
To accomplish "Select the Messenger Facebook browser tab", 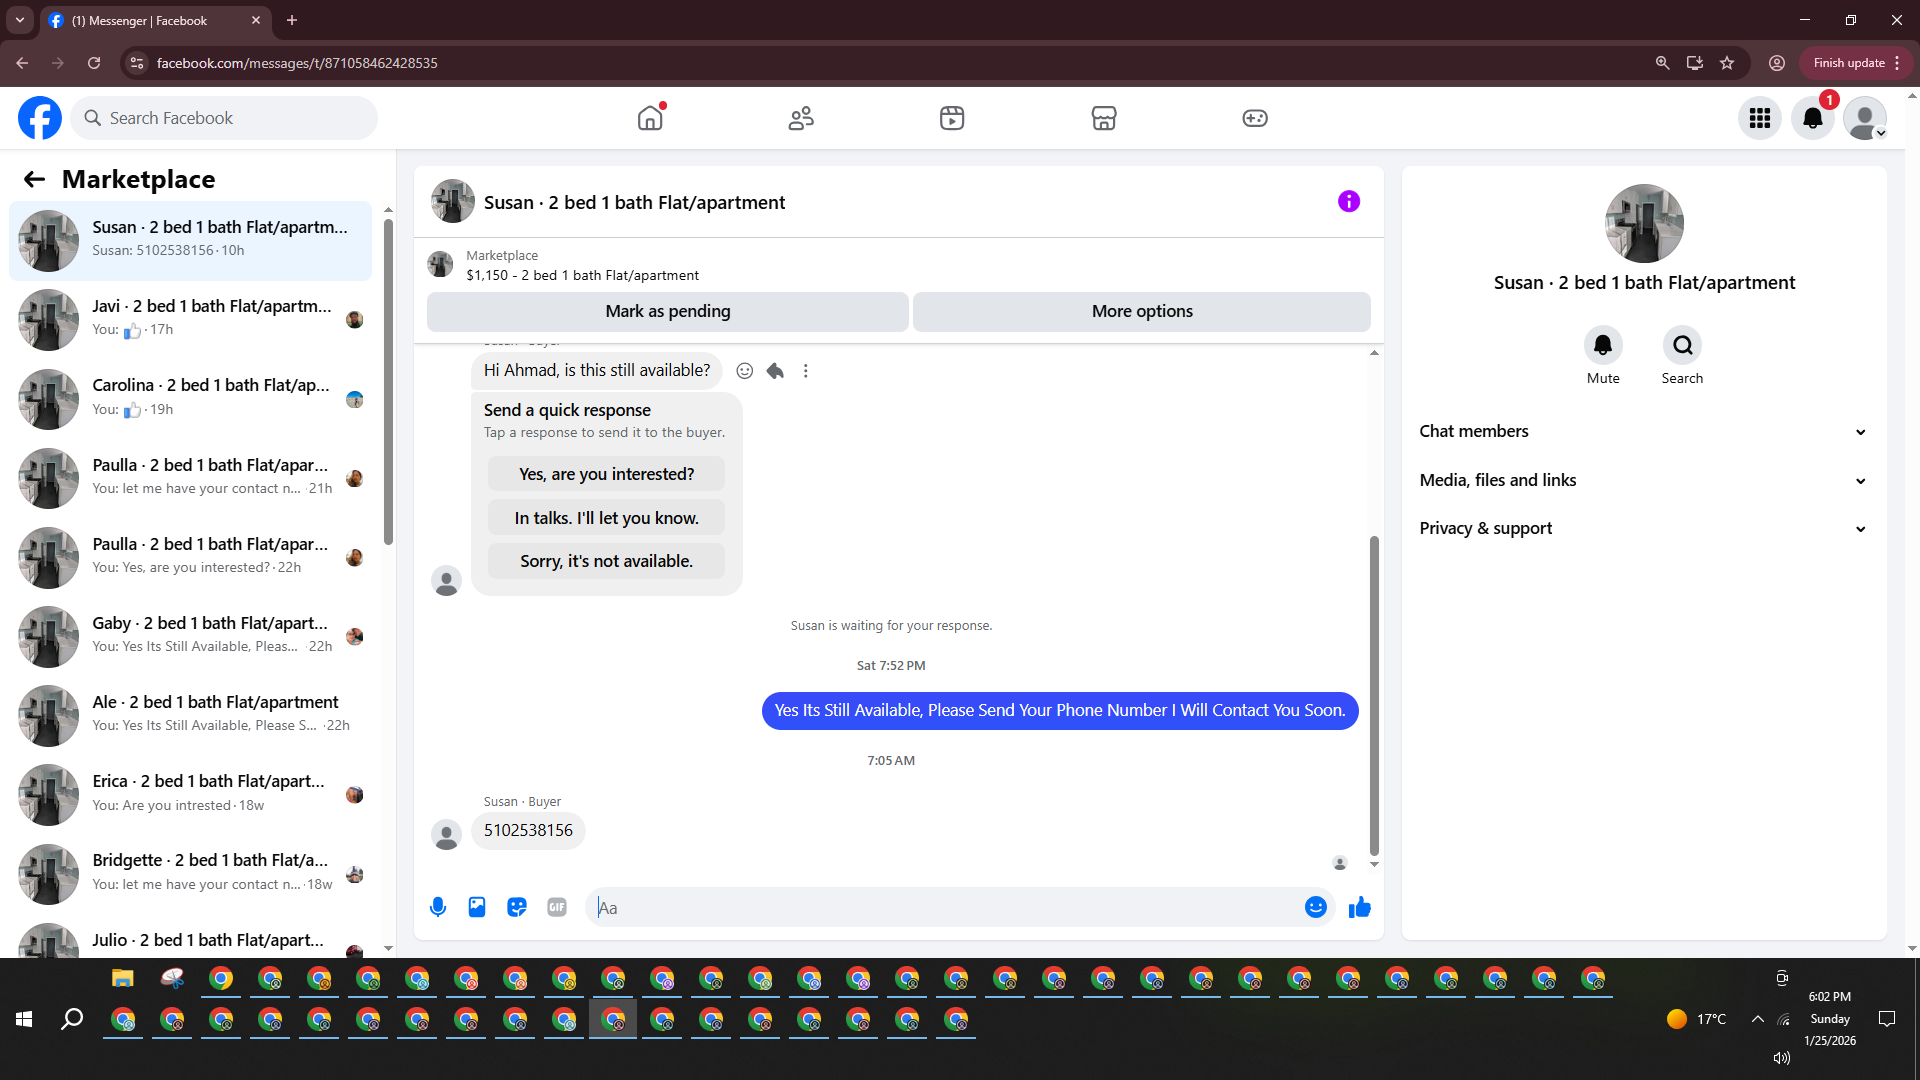I will click(155, 20).
